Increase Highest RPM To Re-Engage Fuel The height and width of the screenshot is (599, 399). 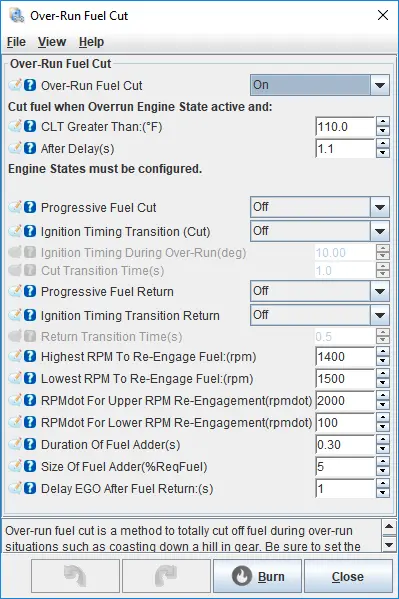click(x=383, y=352)
